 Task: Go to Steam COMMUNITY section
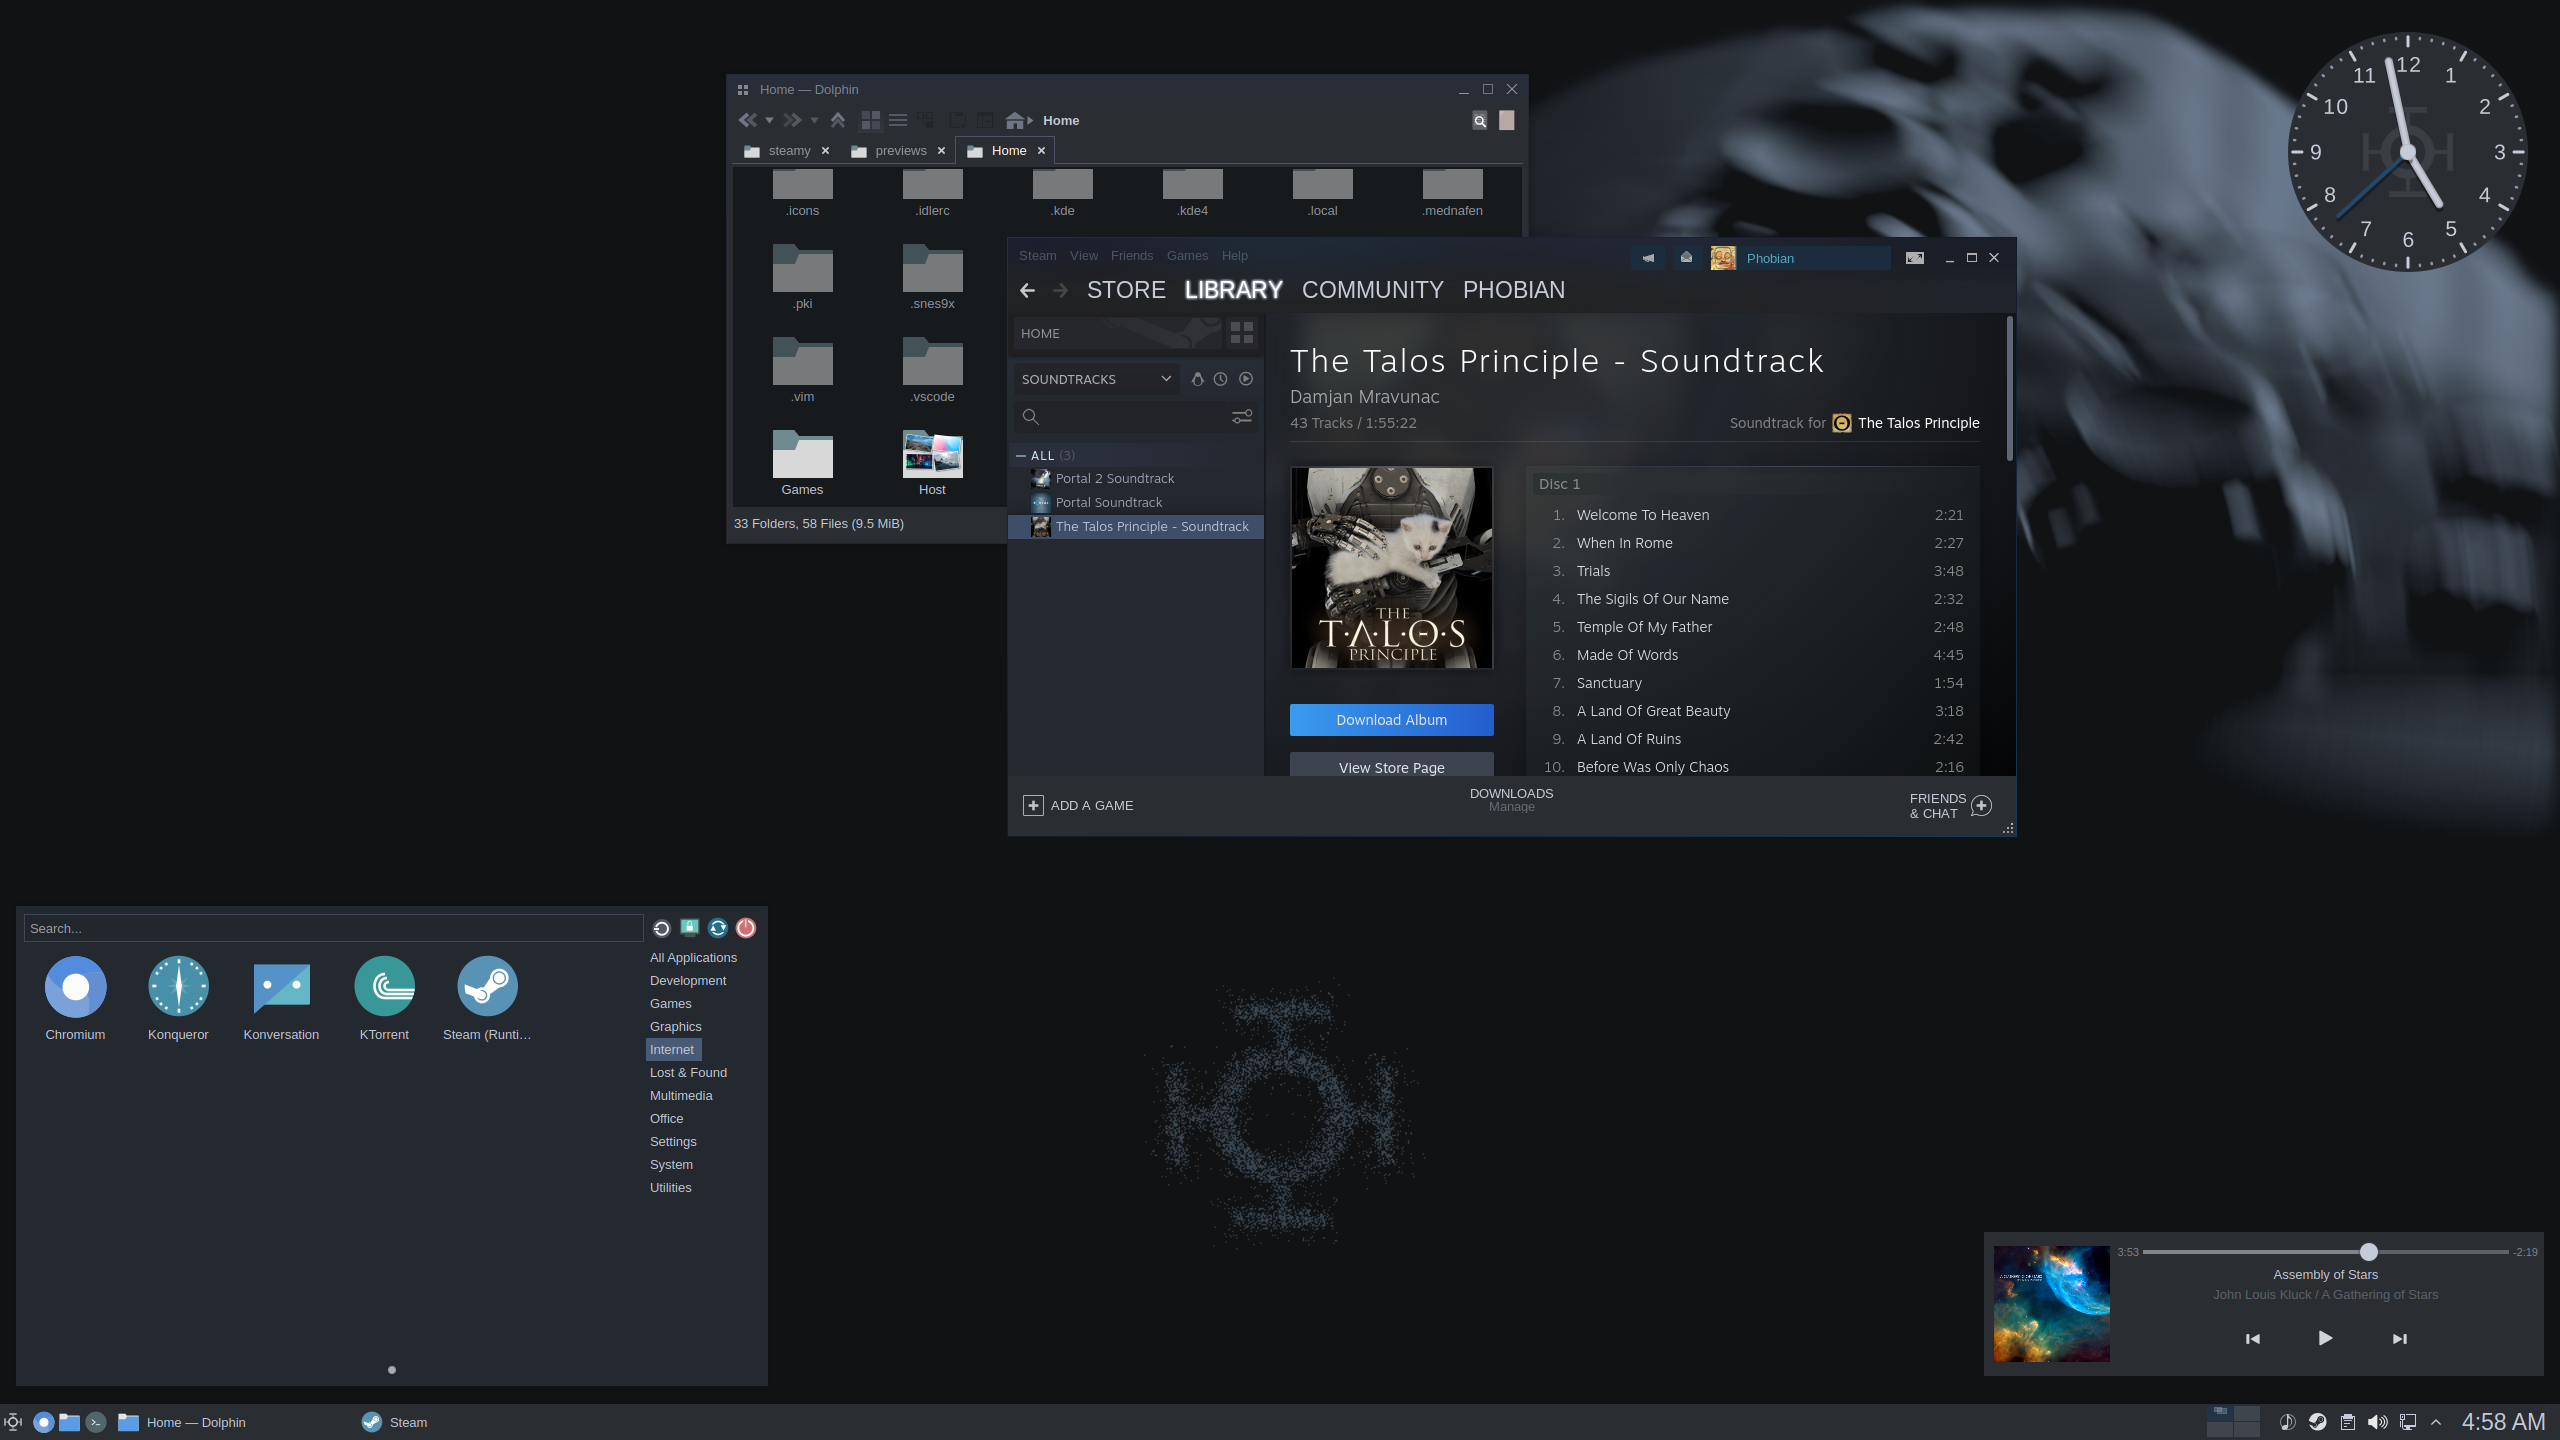pos(1372,290)
